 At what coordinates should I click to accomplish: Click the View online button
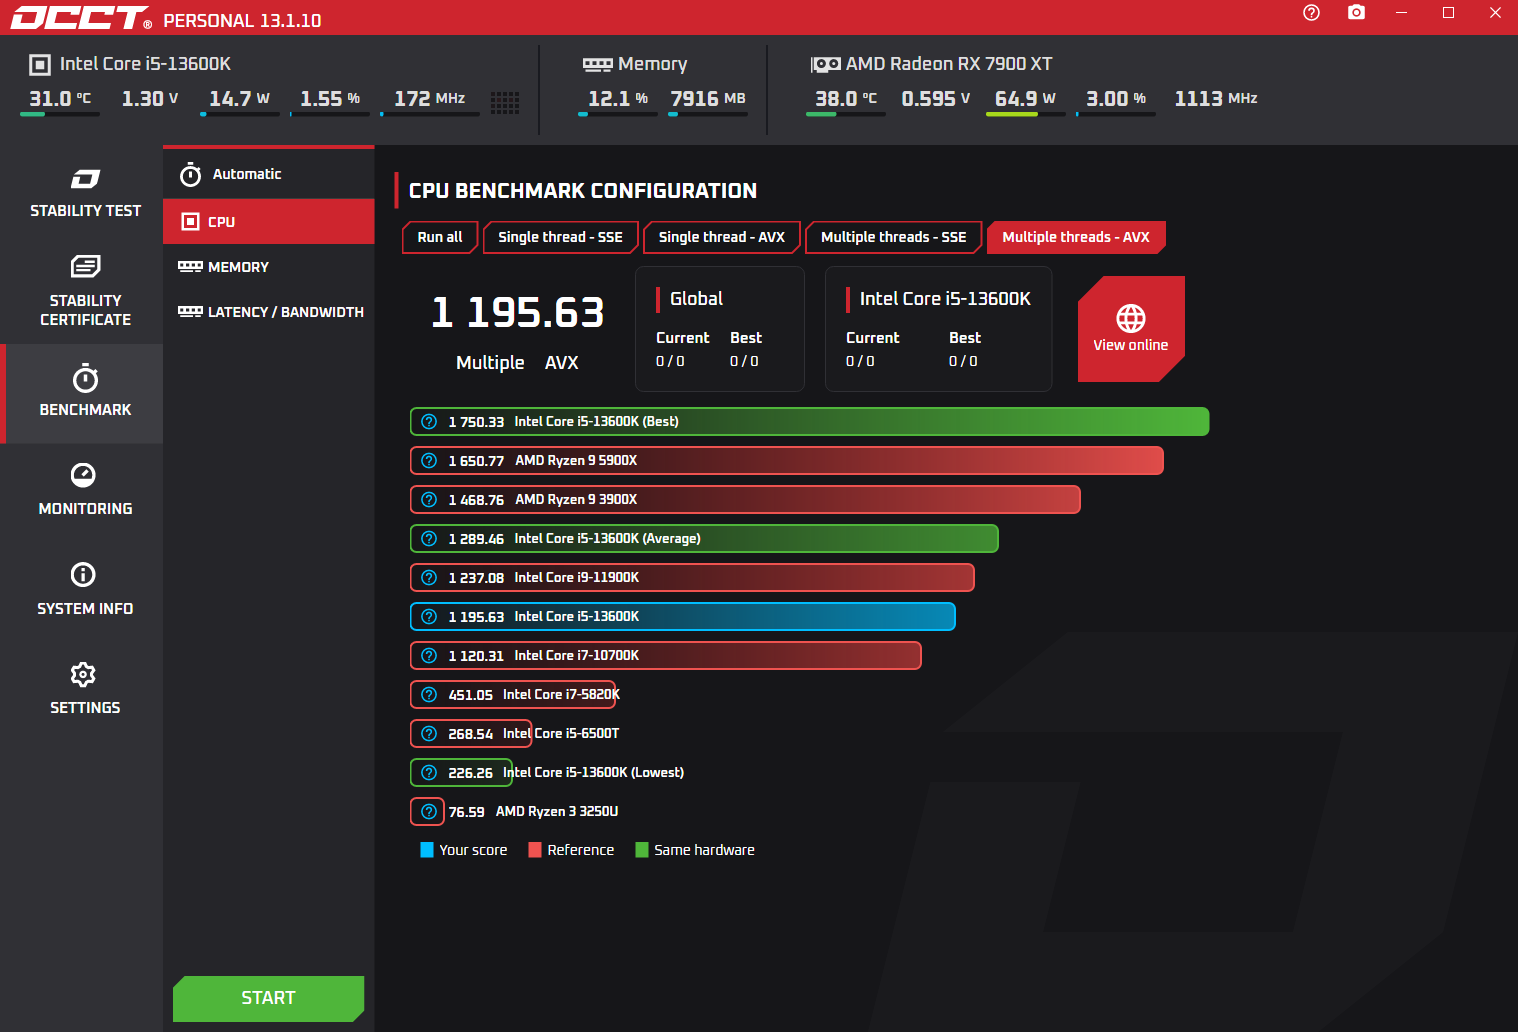1131,329
